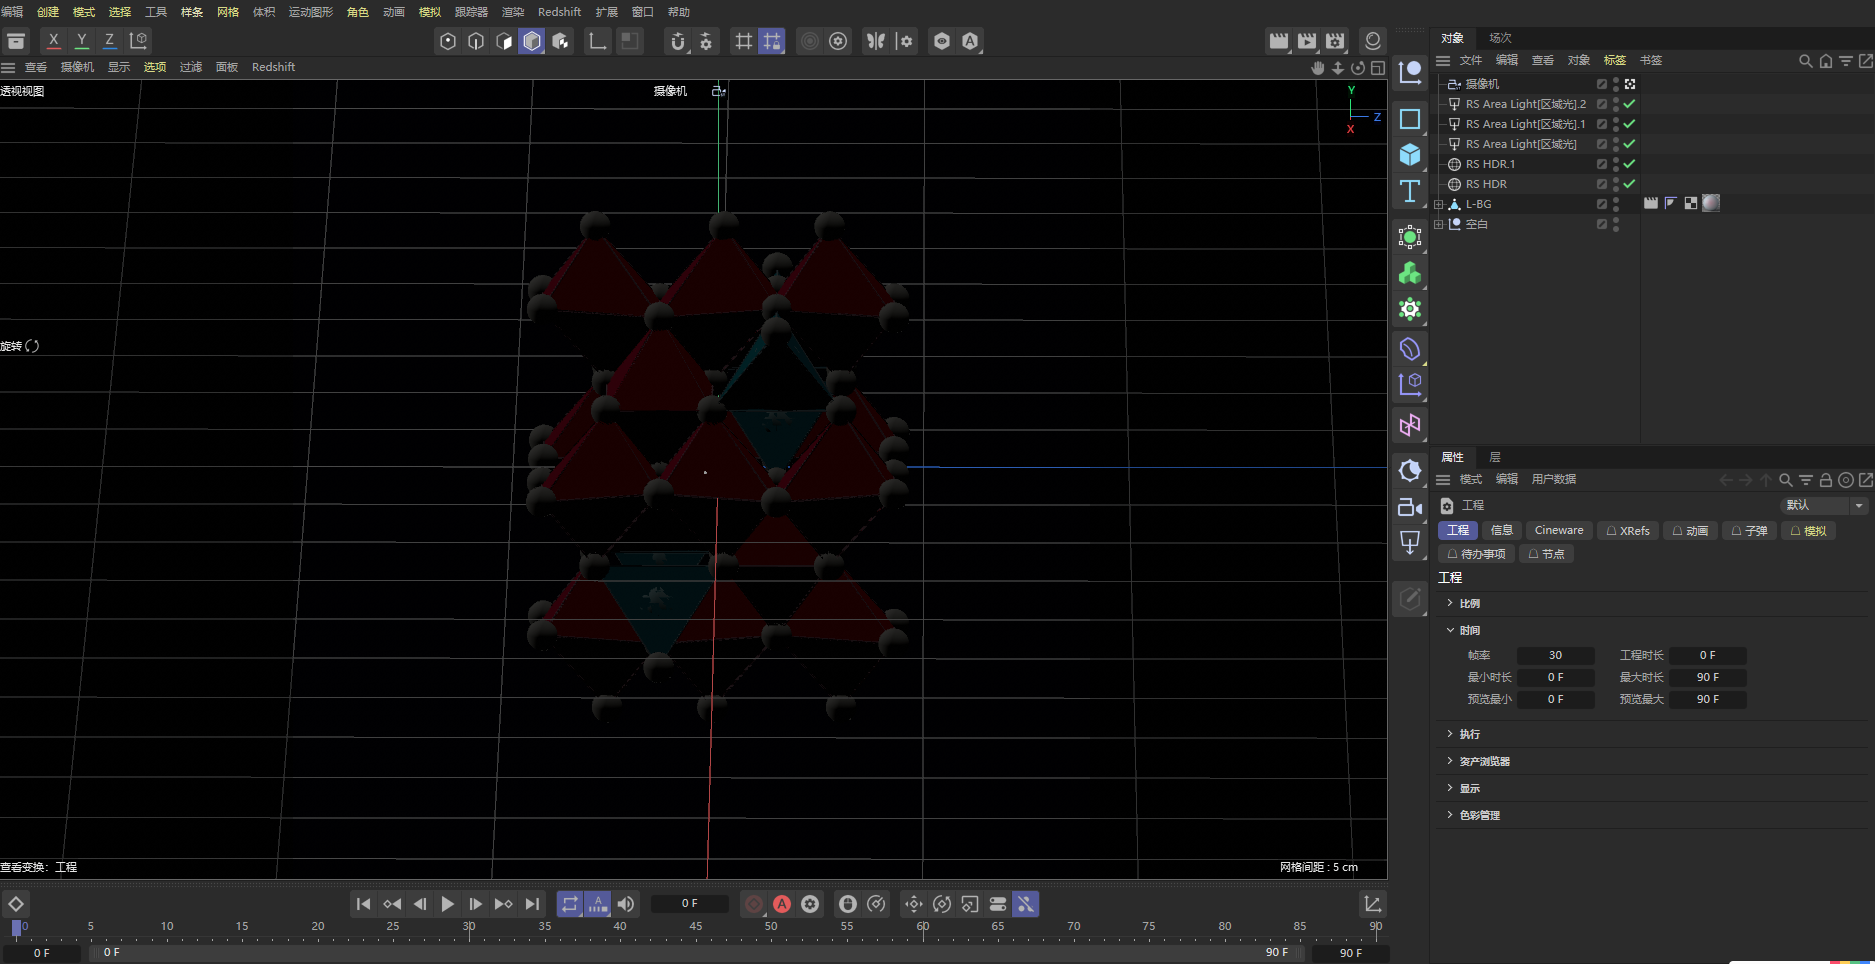Toggle the X axis lock
The width and height of the screenshot is (1875, 964).
coord(54,41)
